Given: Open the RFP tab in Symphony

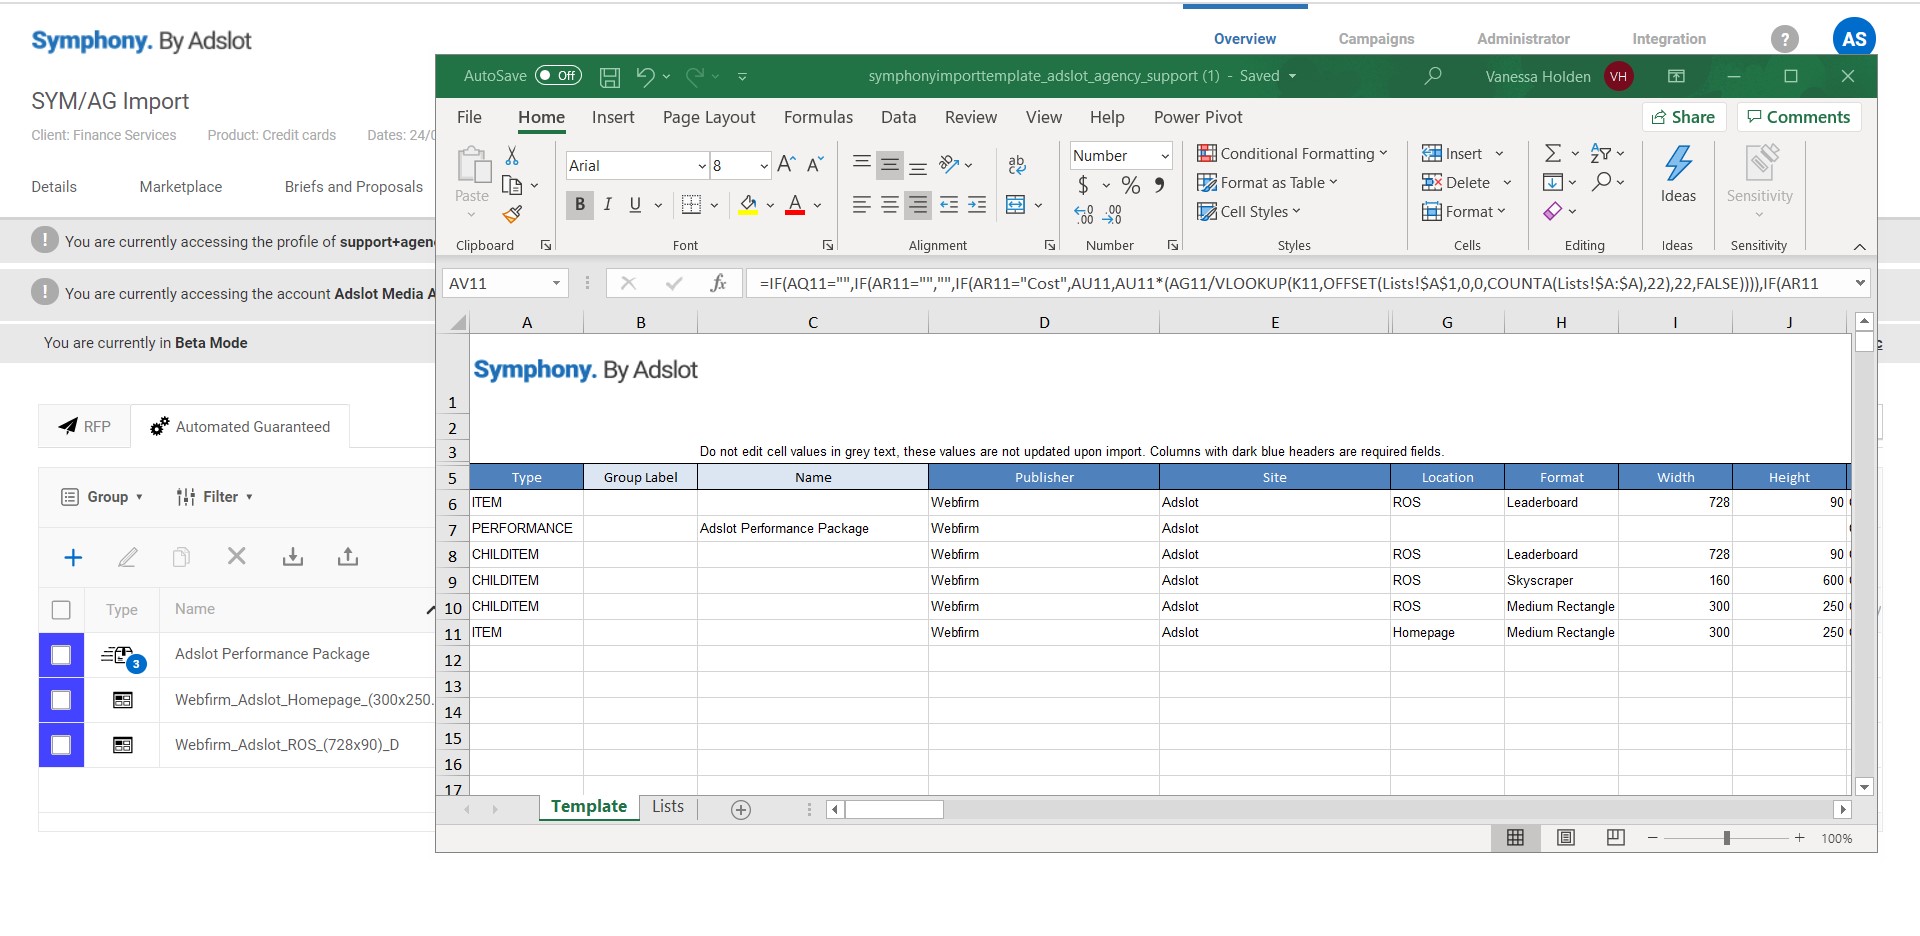Looking at the screenshot, I should pyautogui.click(x=85, y=427).
